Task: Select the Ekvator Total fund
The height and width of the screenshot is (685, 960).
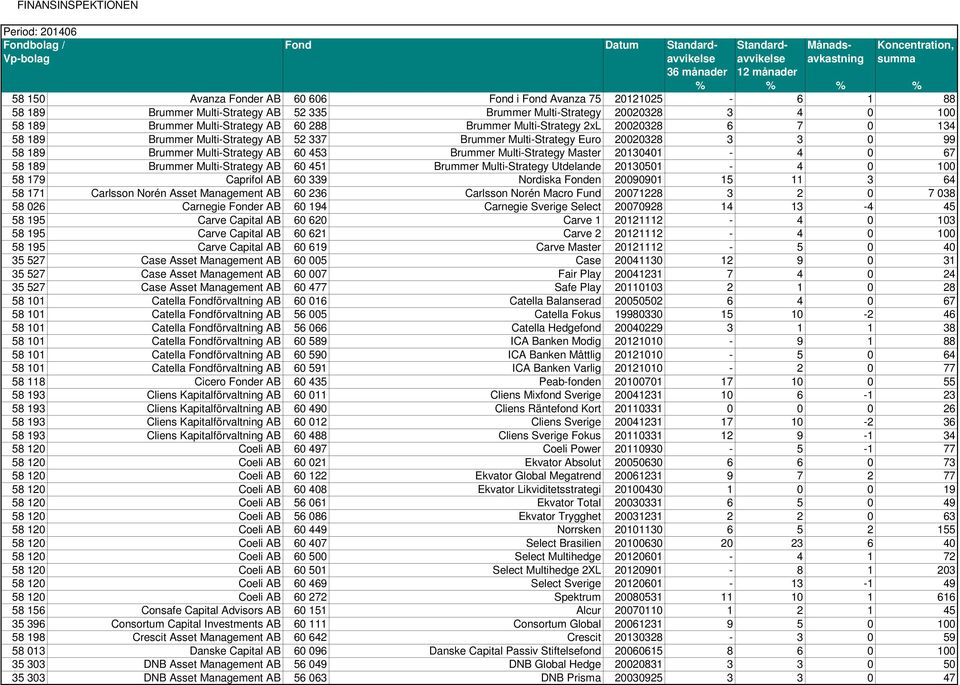Action: (569, 503)
